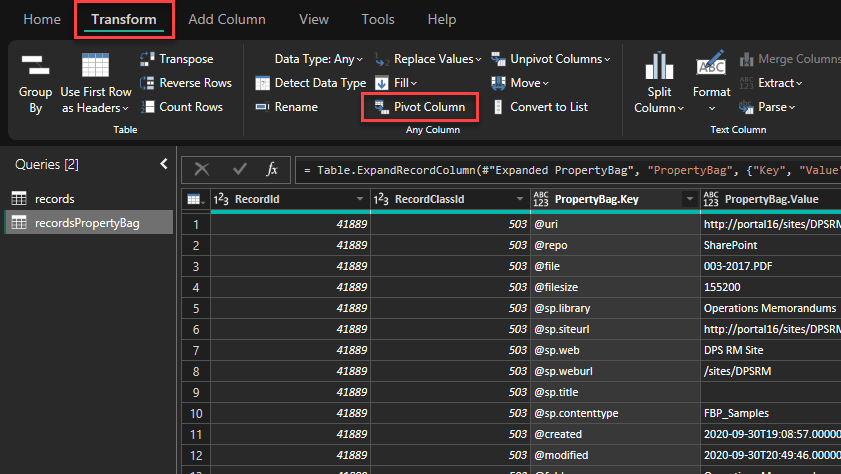Click Transpose table icon
This screenshot has height=474, width=841.
pyautogui.click(x=149, y=59)
